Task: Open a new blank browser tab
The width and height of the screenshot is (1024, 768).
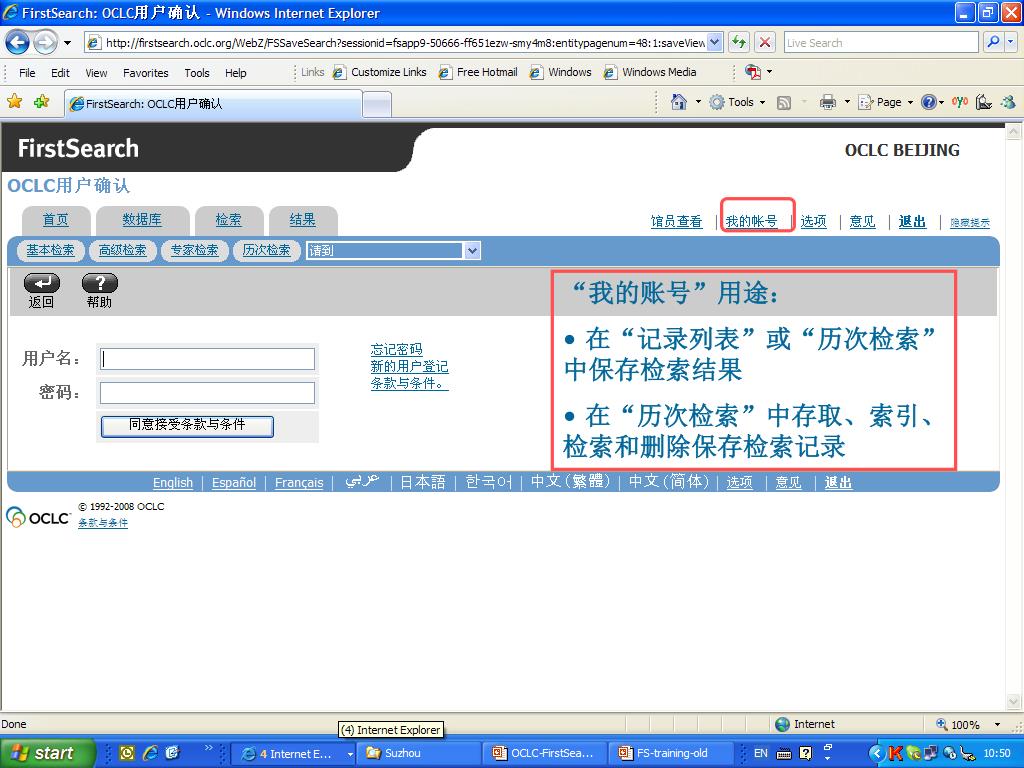Action: (x=377, y=104)
